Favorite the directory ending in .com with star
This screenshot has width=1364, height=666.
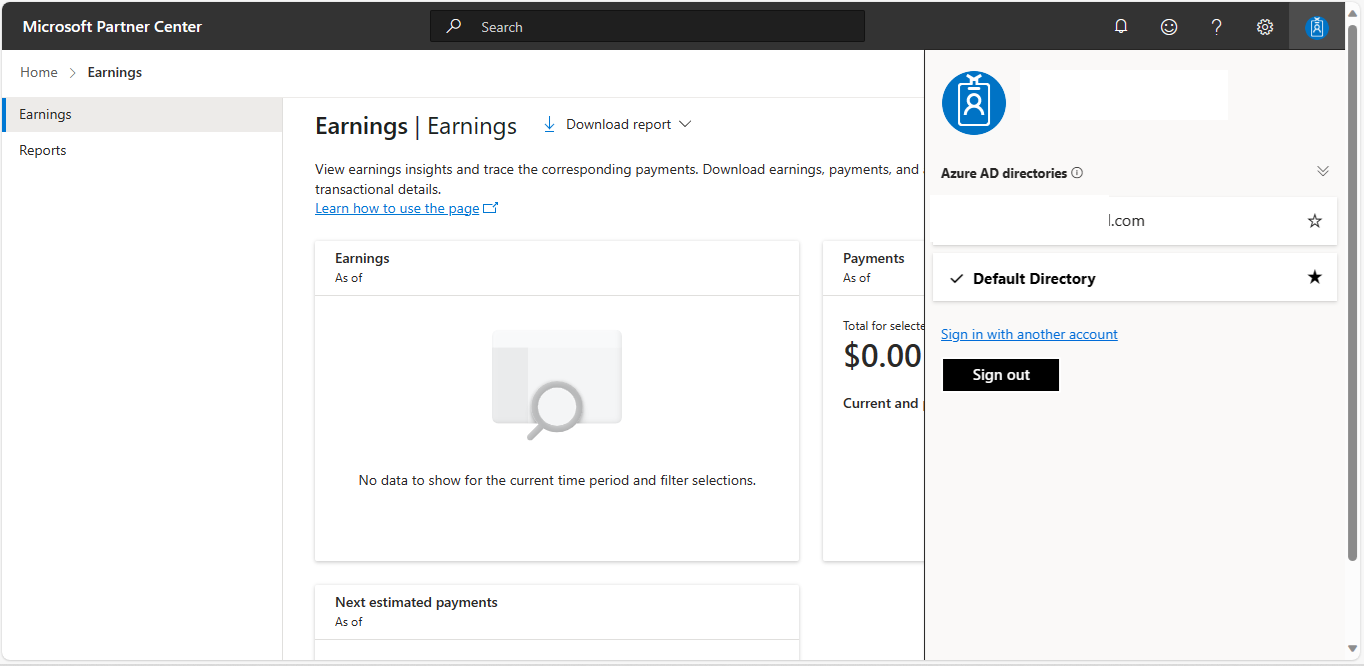1315,221
